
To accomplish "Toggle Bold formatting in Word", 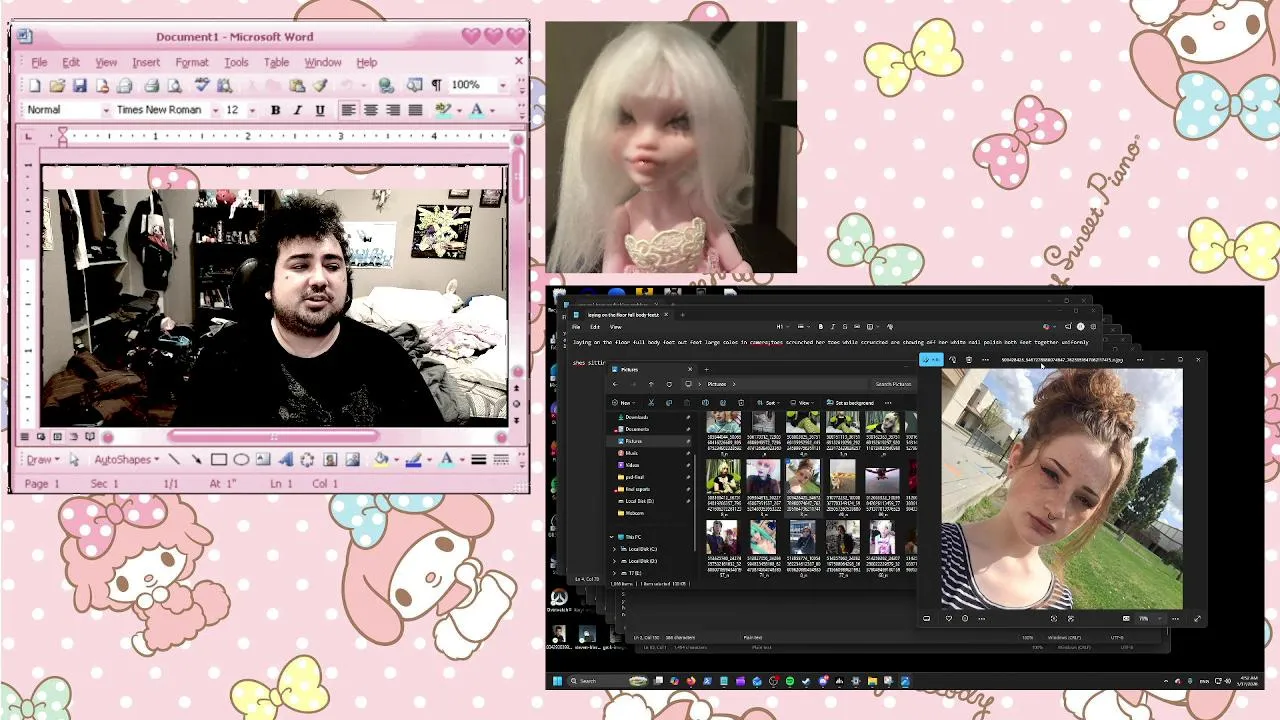I will pos(275,110).
